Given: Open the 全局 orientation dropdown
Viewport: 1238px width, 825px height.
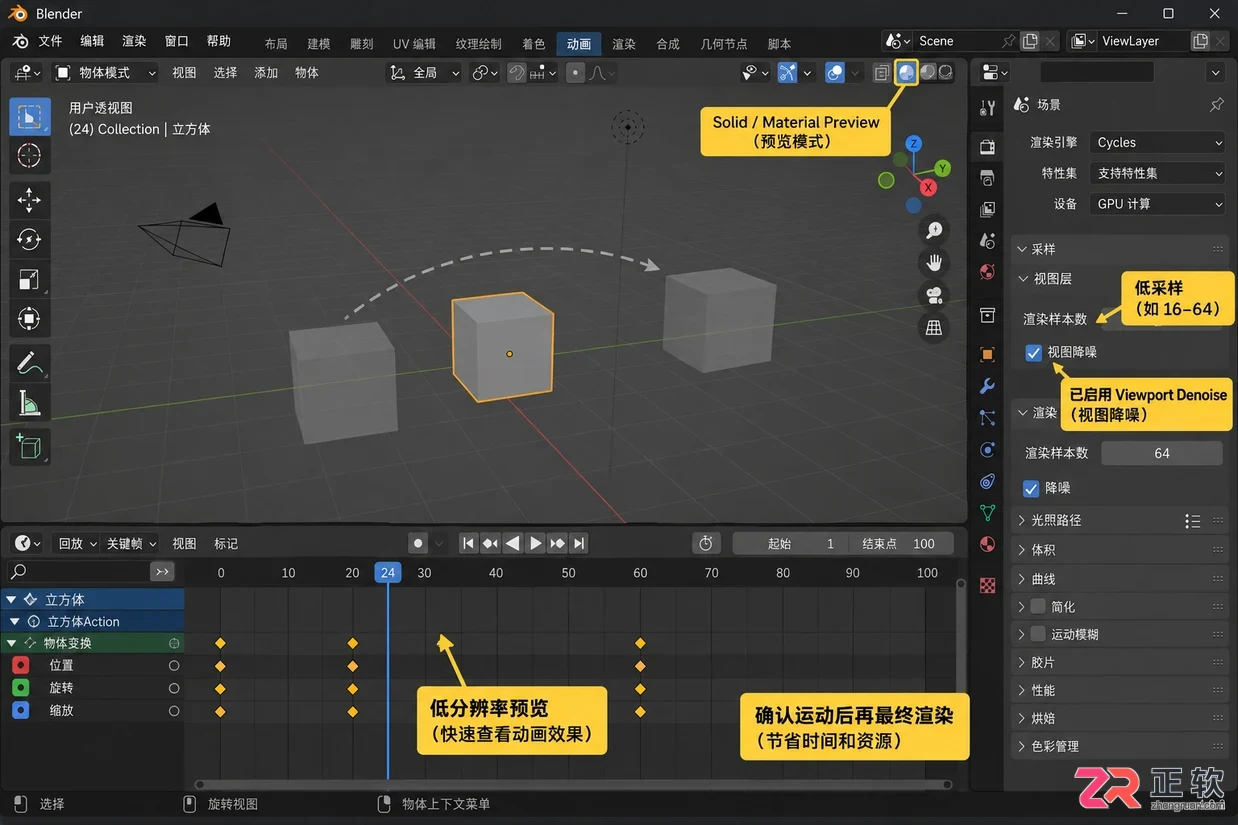Looking at the screenshot, I should pos(425,72).
